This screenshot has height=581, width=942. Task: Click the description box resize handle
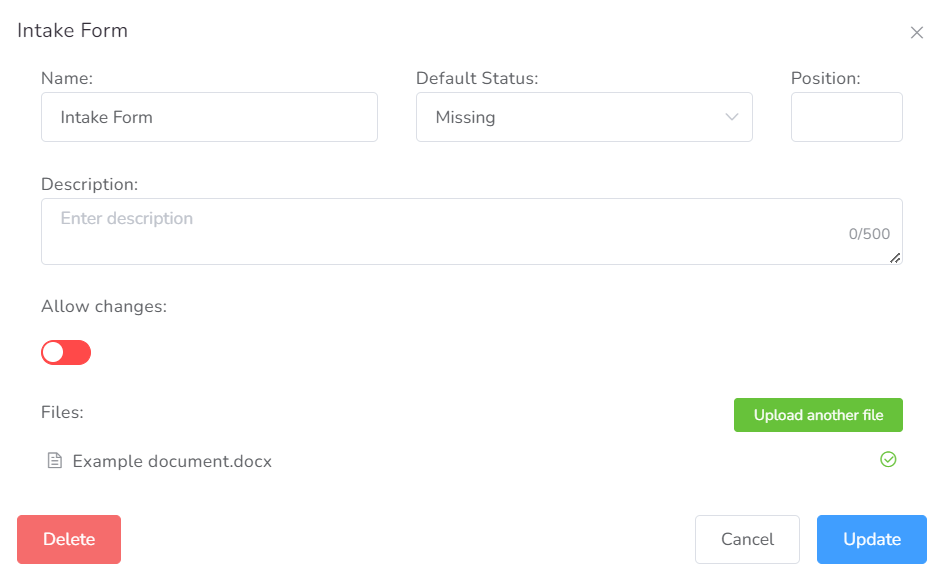point(895,258)
